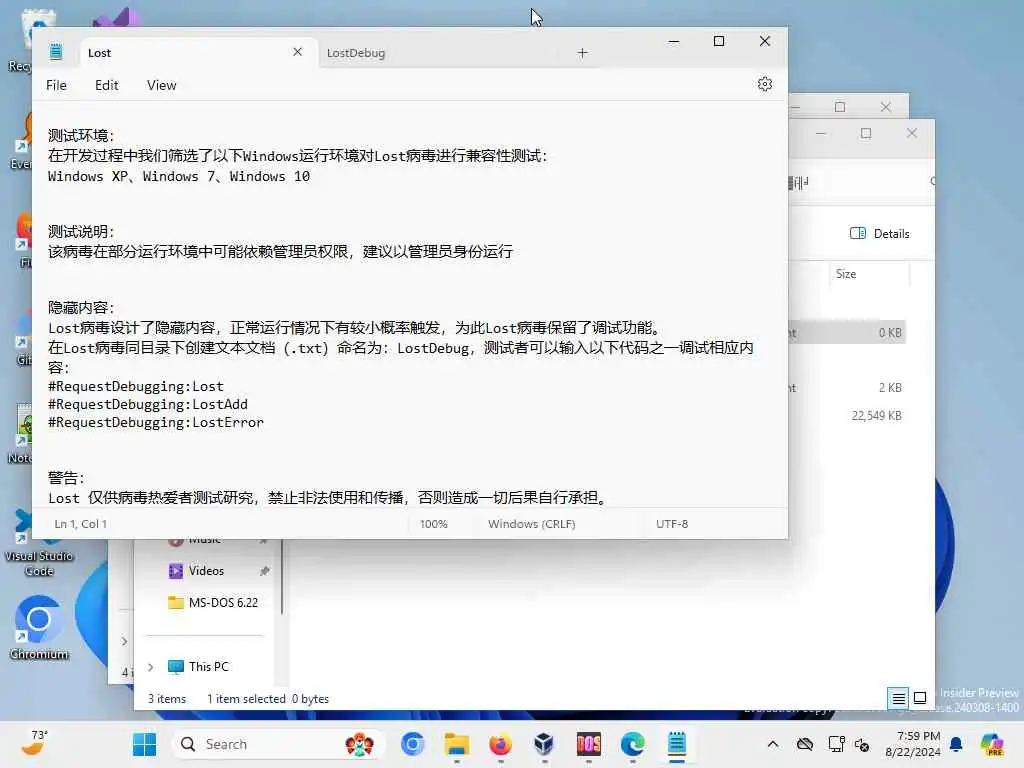Open File Explorer from the taskbar

click(x=456, y=744)
